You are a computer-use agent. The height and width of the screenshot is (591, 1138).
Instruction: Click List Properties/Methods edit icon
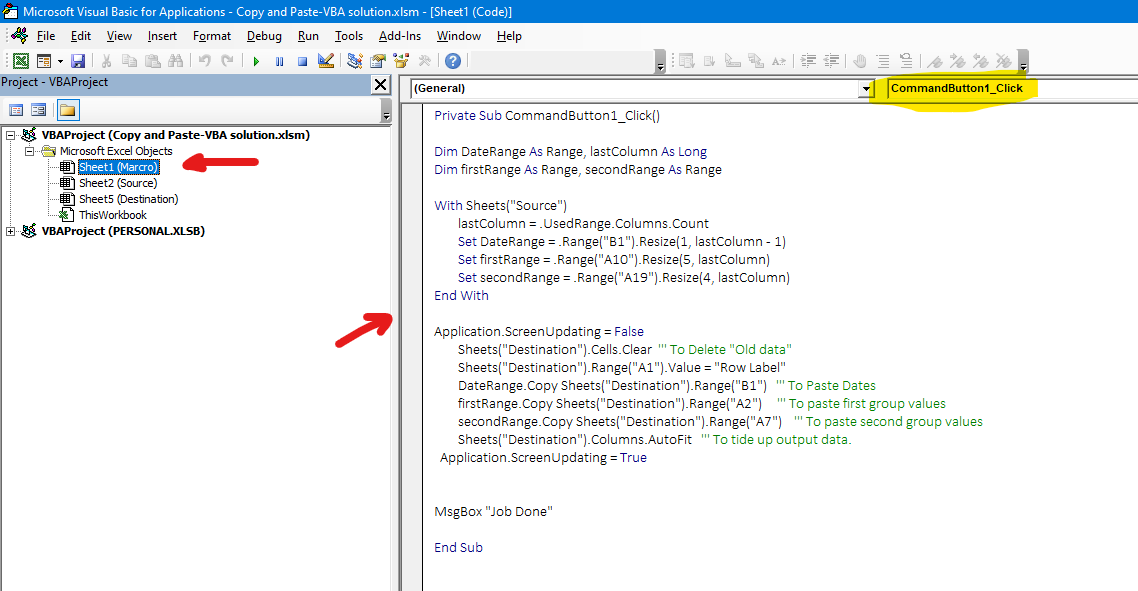point(687,62)
